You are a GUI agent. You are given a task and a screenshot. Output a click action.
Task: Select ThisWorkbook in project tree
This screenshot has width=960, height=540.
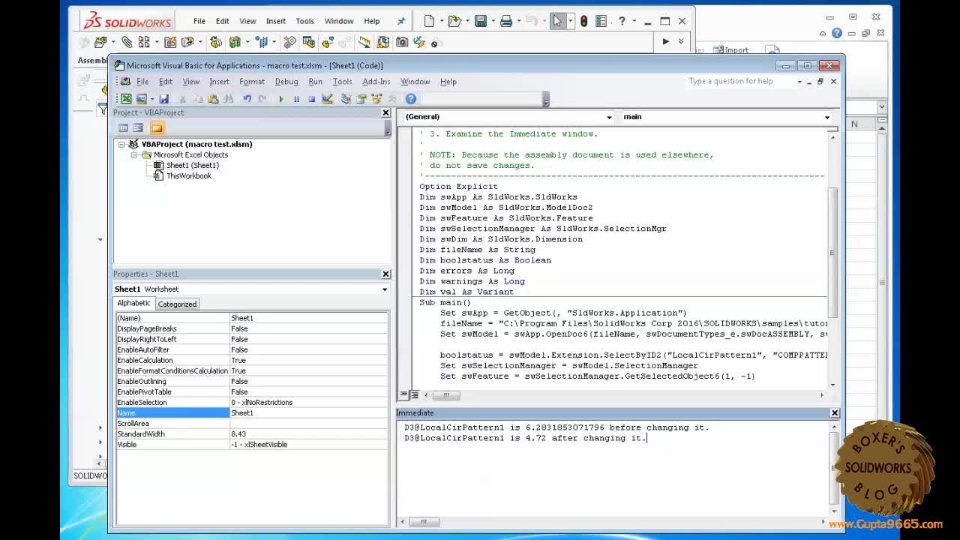189,176
